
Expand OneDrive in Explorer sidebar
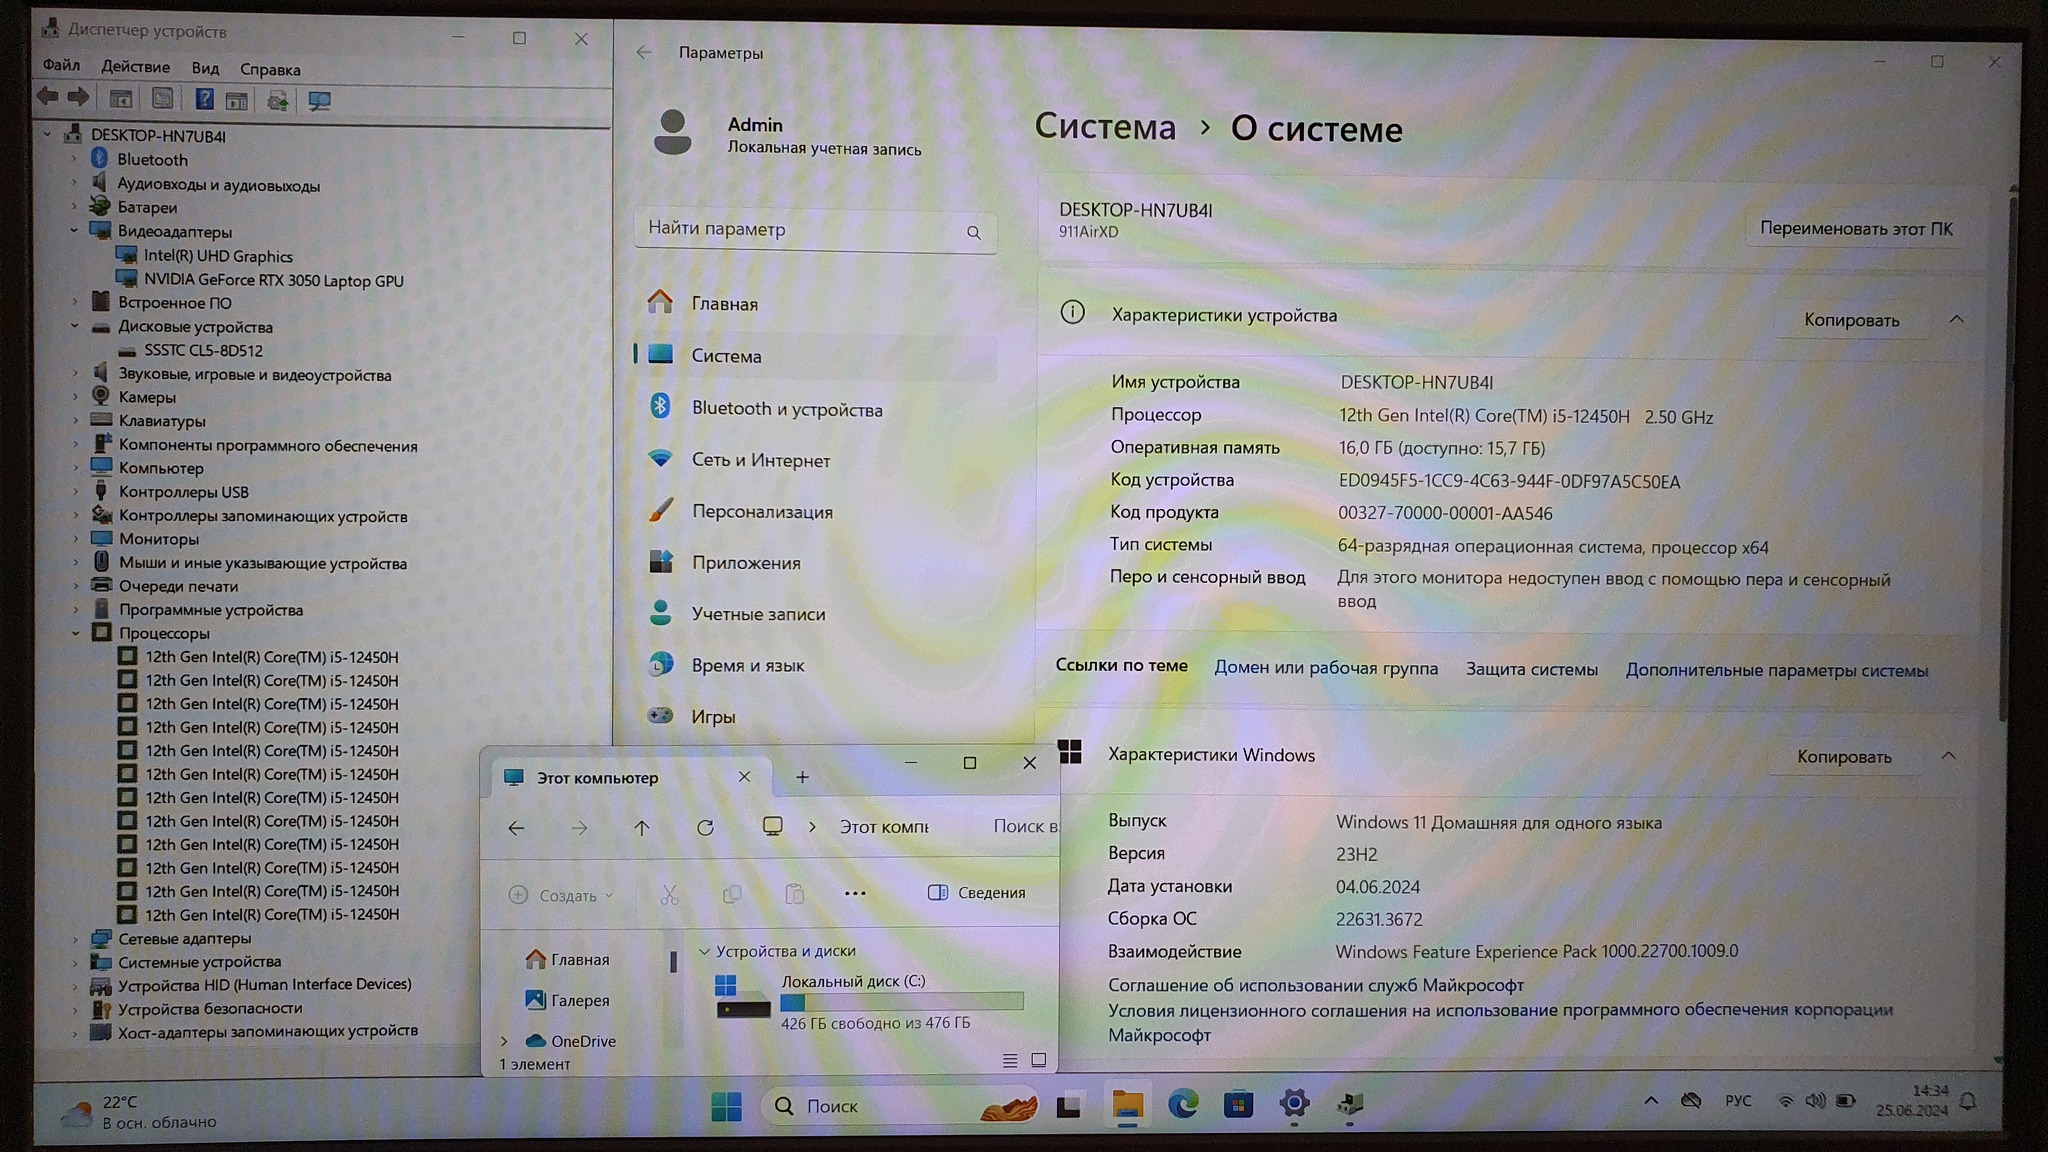tap(504, 1041)
